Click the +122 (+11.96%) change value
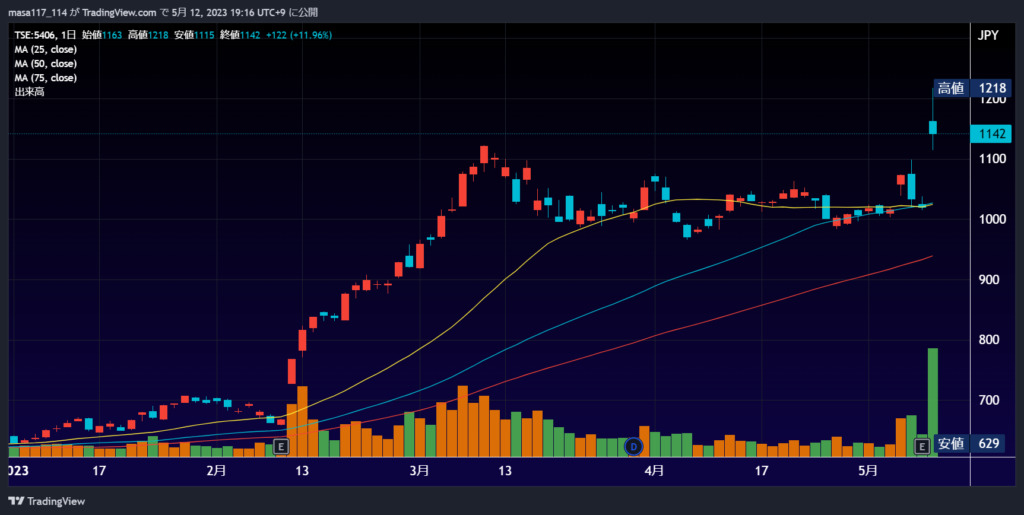The image size is (1024, 515). tap(298, 35)
